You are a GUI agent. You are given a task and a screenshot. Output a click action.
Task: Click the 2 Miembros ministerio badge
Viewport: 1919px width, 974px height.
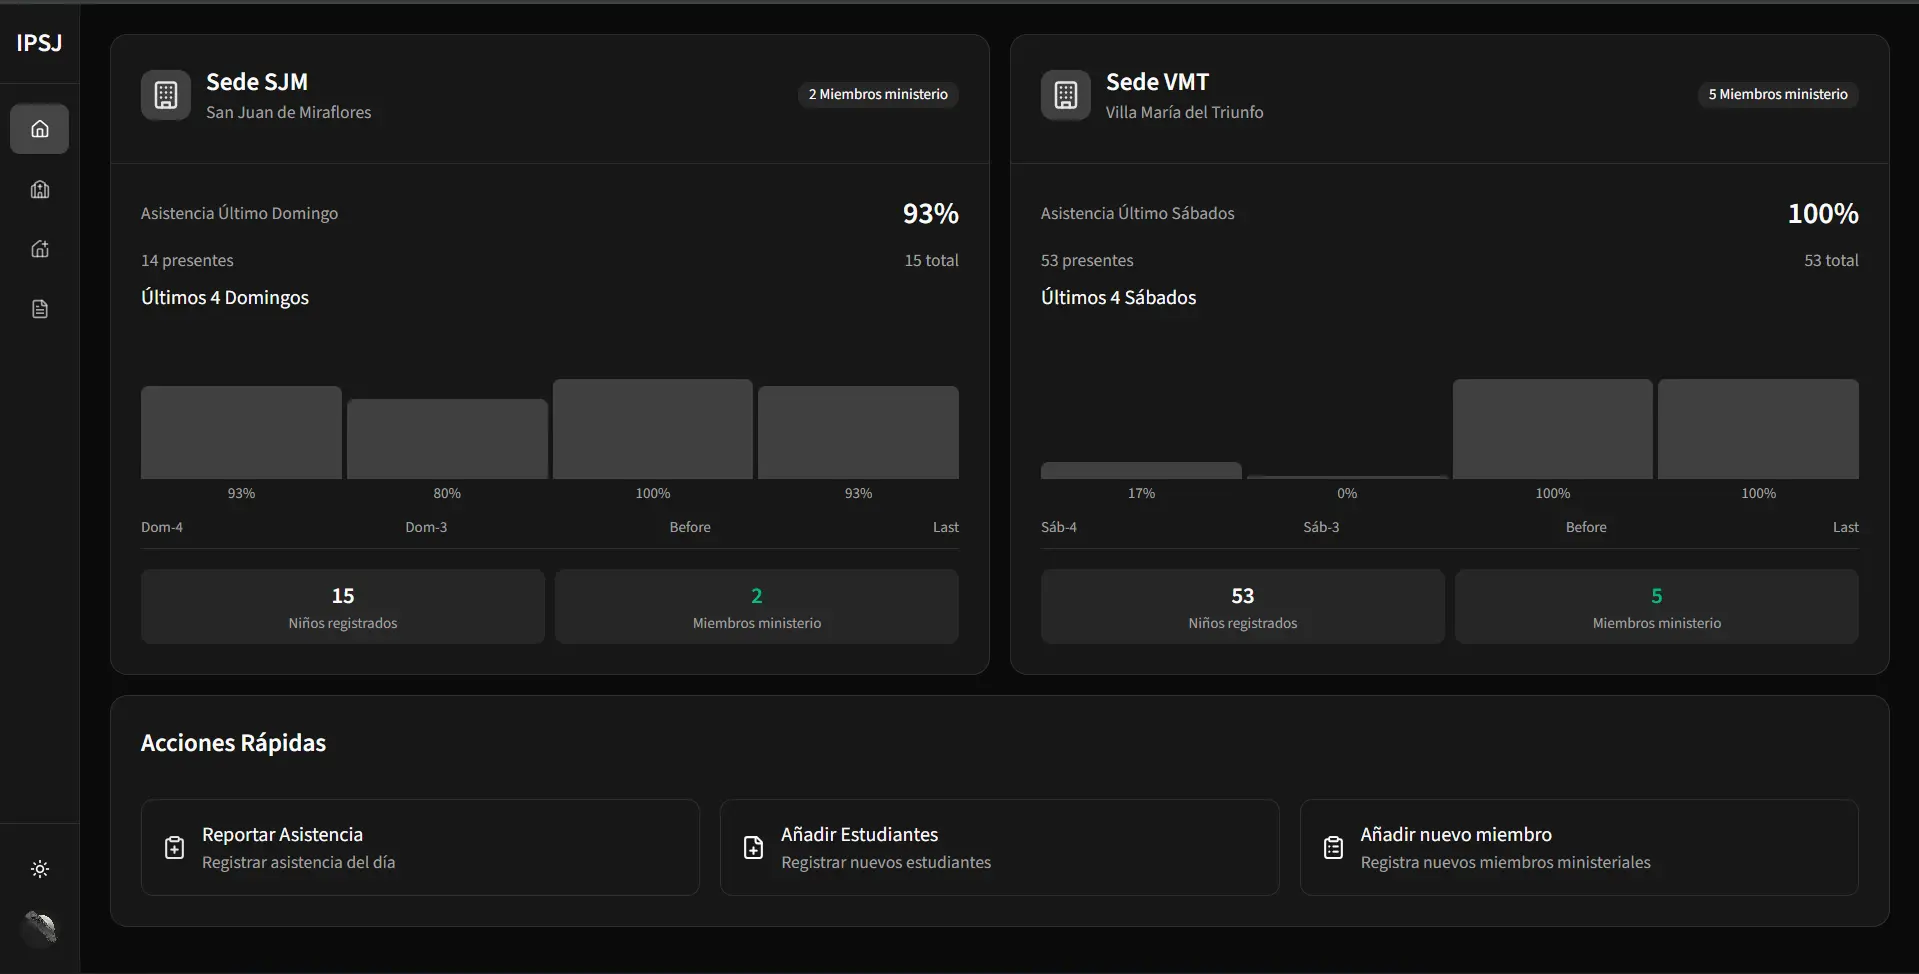coord(878,94)
